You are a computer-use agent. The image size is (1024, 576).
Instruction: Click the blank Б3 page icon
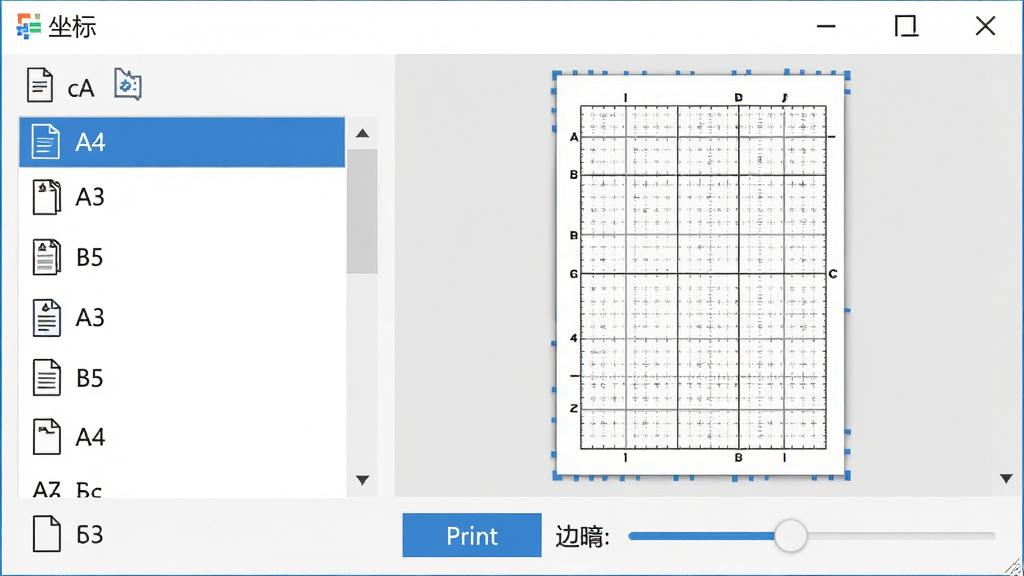point(46,534)
